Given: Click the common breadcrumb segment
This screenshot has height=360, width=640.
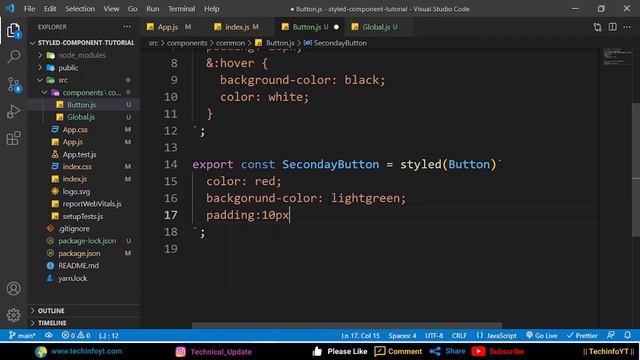Looking at the screenshot, I should 230,43.
